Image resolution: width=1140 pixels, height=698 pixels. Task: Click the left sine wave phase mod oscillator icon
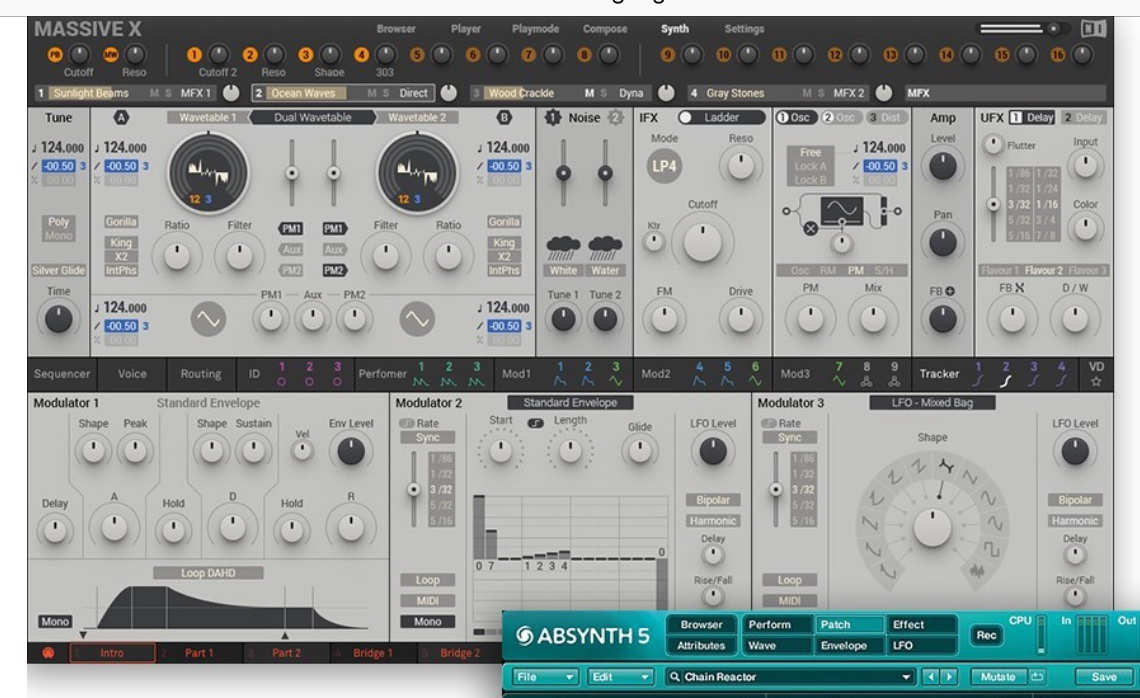click(208, 319)
